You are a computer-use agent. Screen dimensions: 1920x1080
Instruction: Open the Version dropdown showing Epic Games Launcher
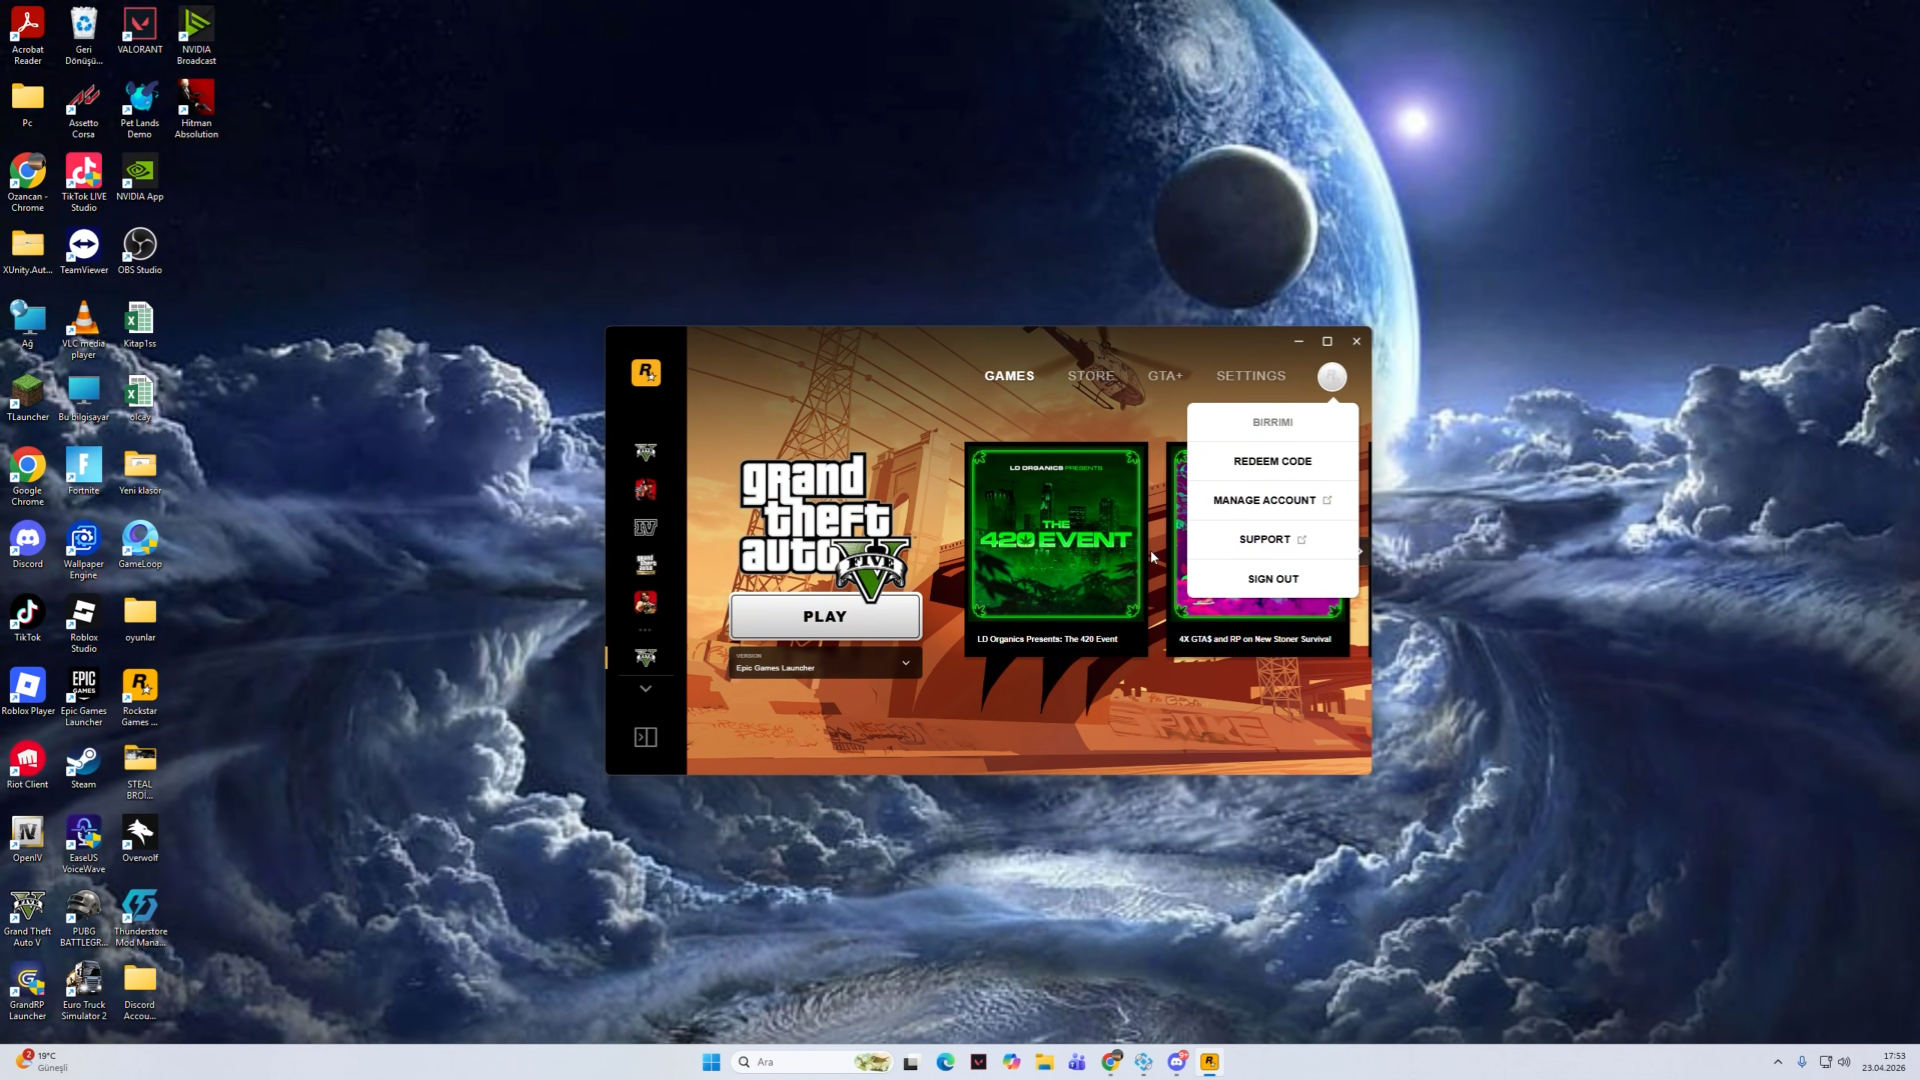pos(825,663)
